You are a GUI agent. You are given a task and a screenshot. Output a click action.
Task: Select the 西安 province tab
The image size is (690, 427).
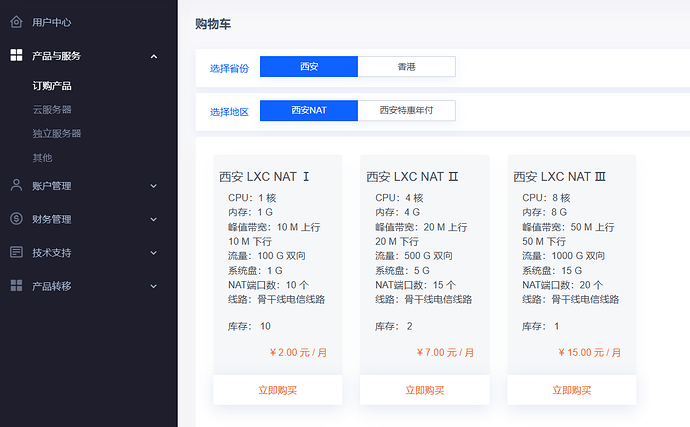click(309, 66)
